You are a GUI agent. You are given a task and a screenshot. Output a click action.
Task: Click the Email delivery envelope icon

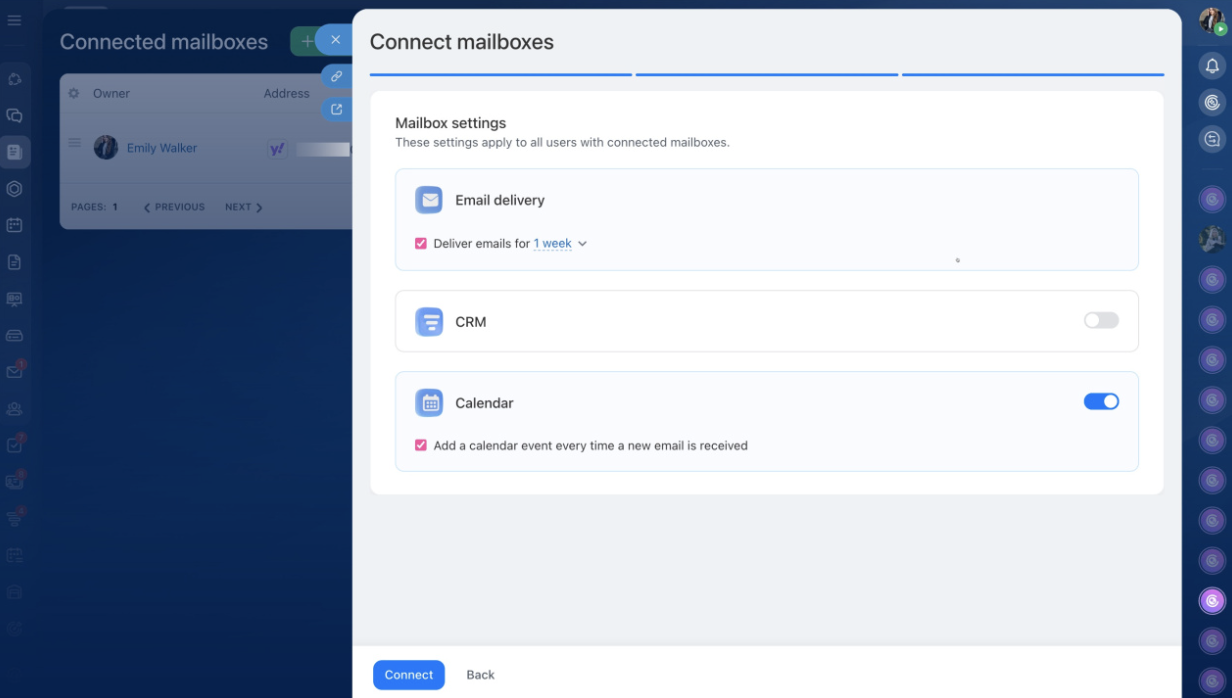click(x=429, y=200)
